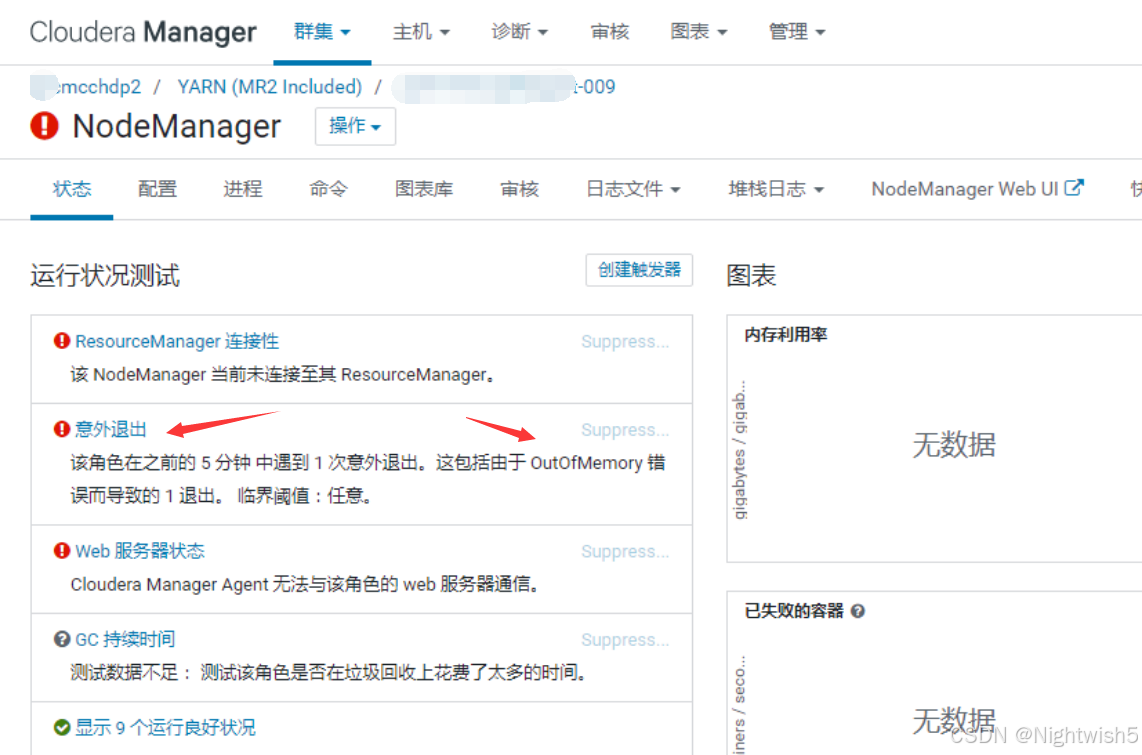Screen dimensions: 1142x755
Task: Open GC 持续时间 health test
Action: tap(125, 639)
